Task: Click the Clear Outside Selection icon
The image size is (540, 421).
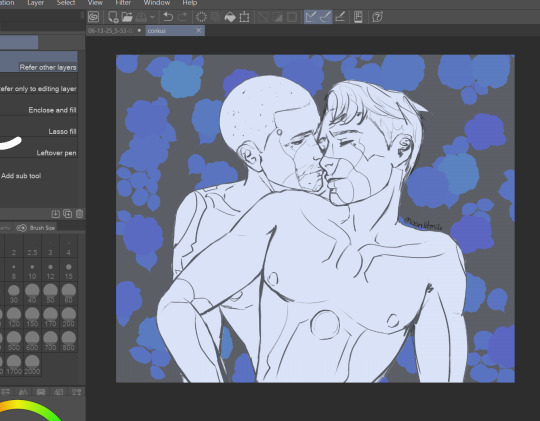Action: [216, 17]
